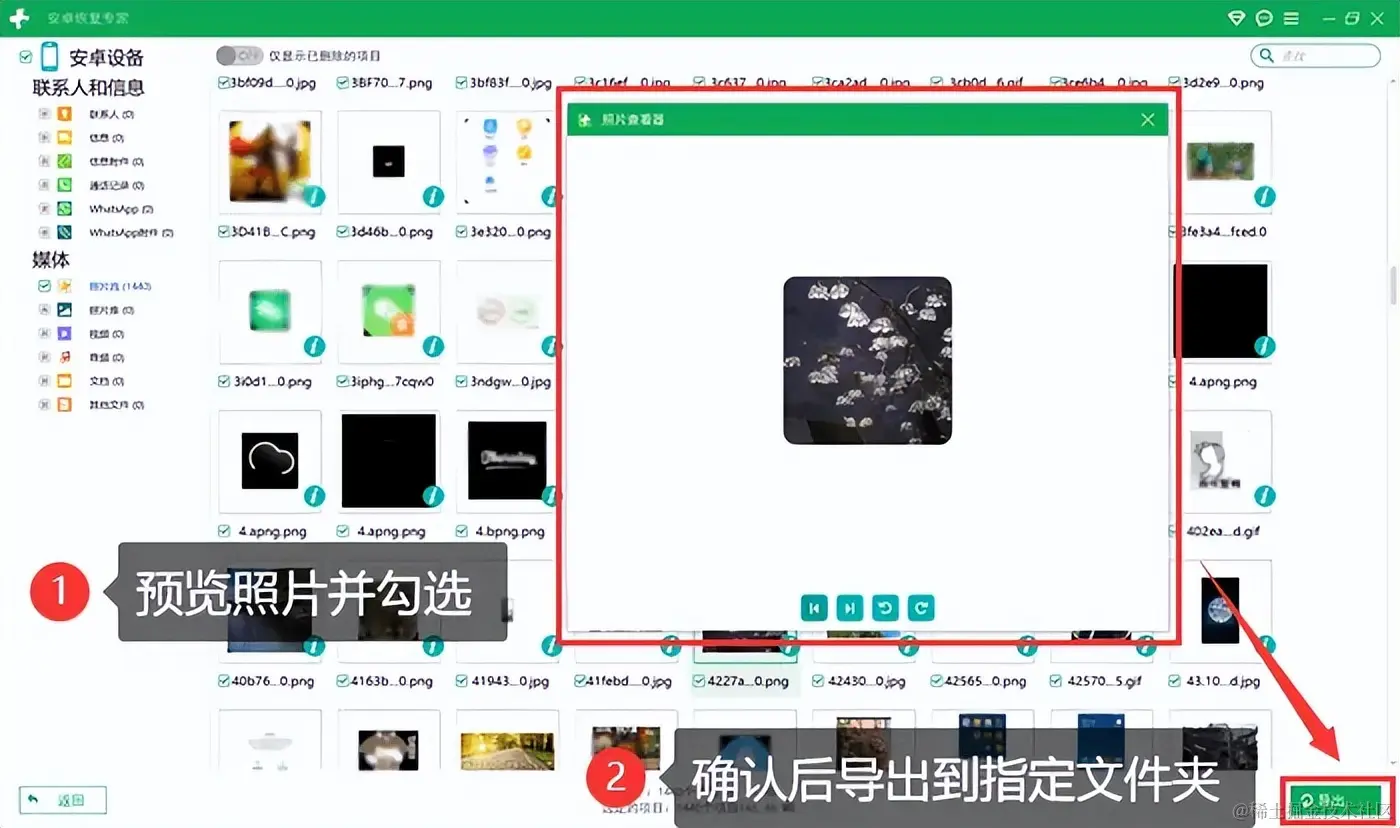Viewport: 1400px width, 828px height.
Task: Select the 402ea...d.gif thumbnail
Action: click(1221, 460)
